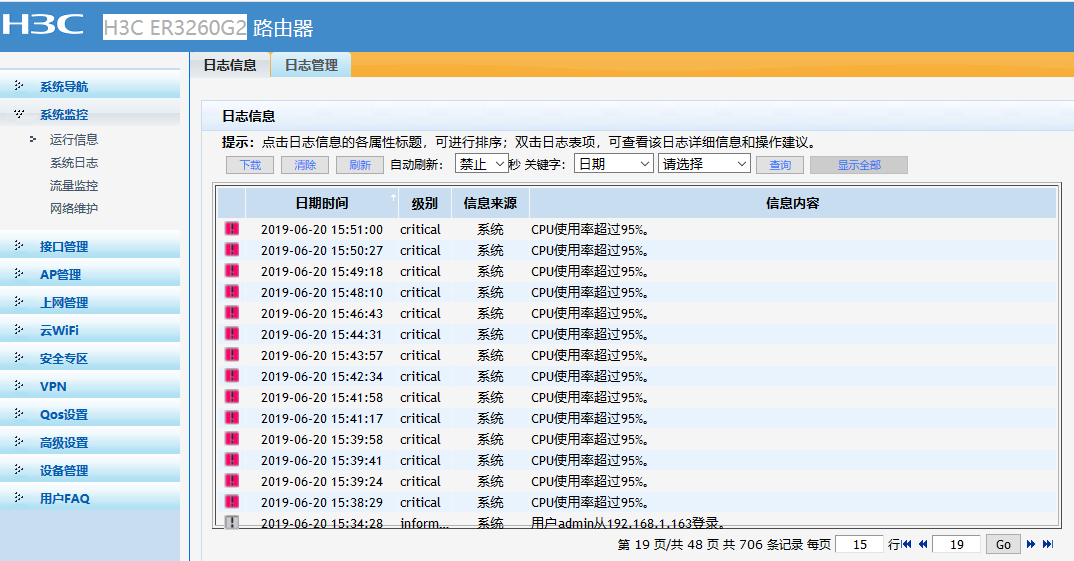Open 运行信息 submenu item
Image resolution: width=1074 pixels, height=561 pixels.
pos(74,139)
